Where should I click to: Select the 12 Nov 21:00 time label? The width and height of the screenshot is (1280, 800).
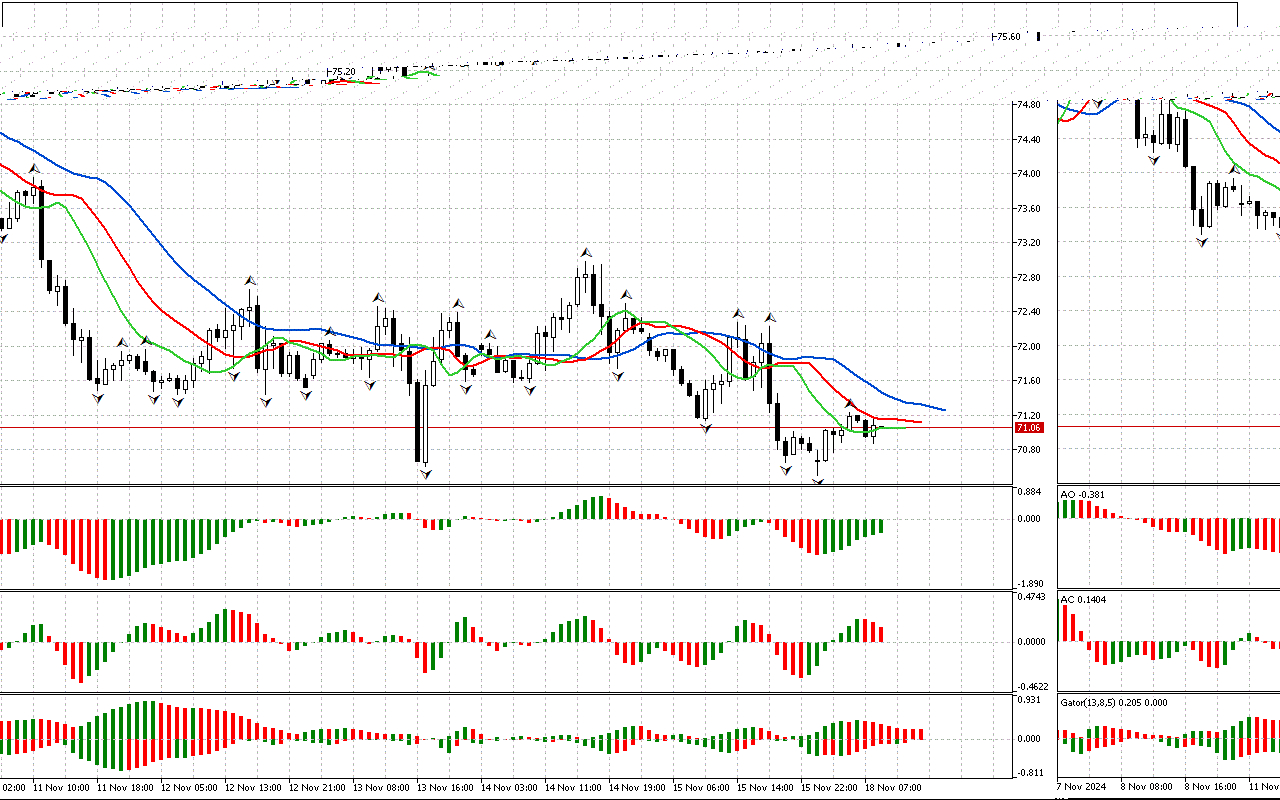coord(317,788)
